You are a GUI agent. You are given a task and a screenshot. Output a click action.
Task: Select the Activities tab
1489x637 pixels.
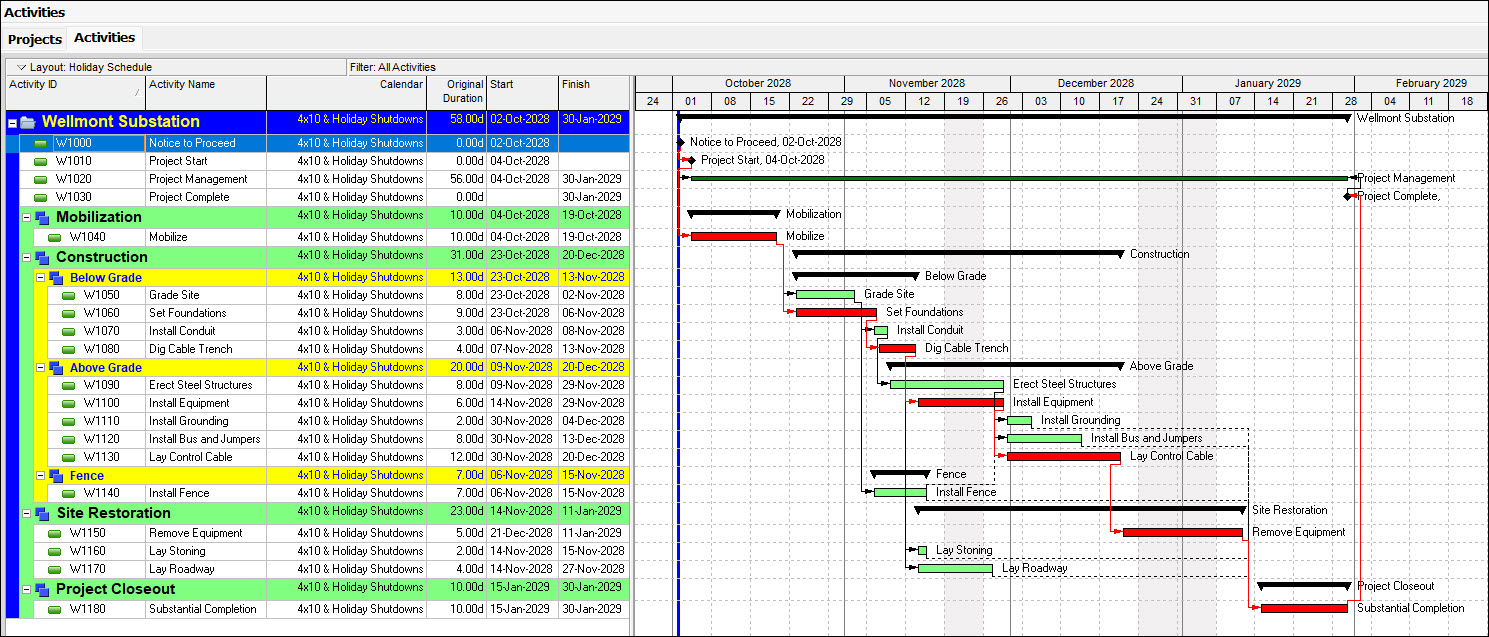tap(104, 38)
